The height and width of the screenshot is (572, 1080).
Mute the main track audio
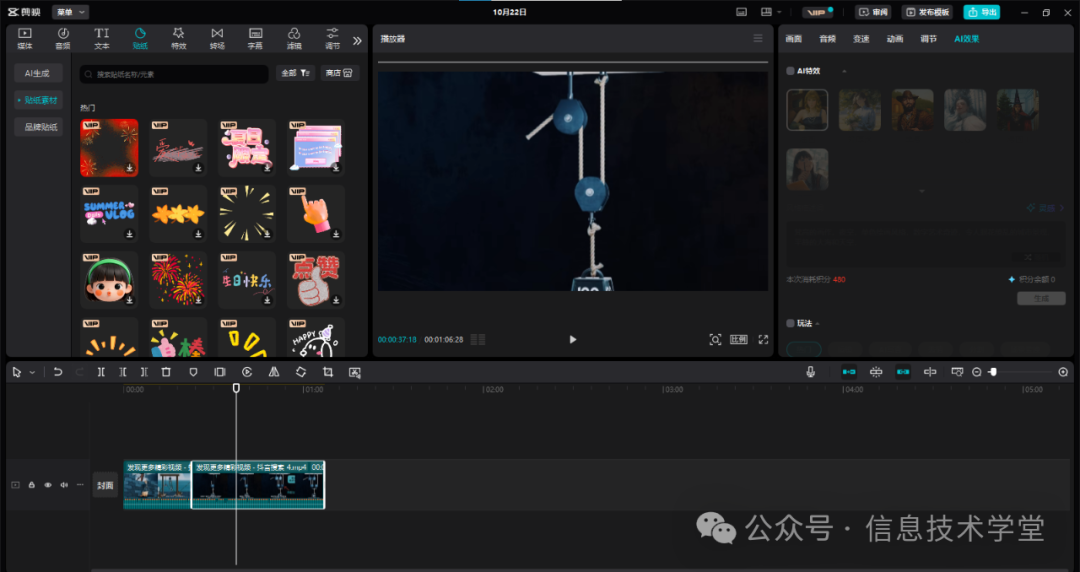click(64, 485)
